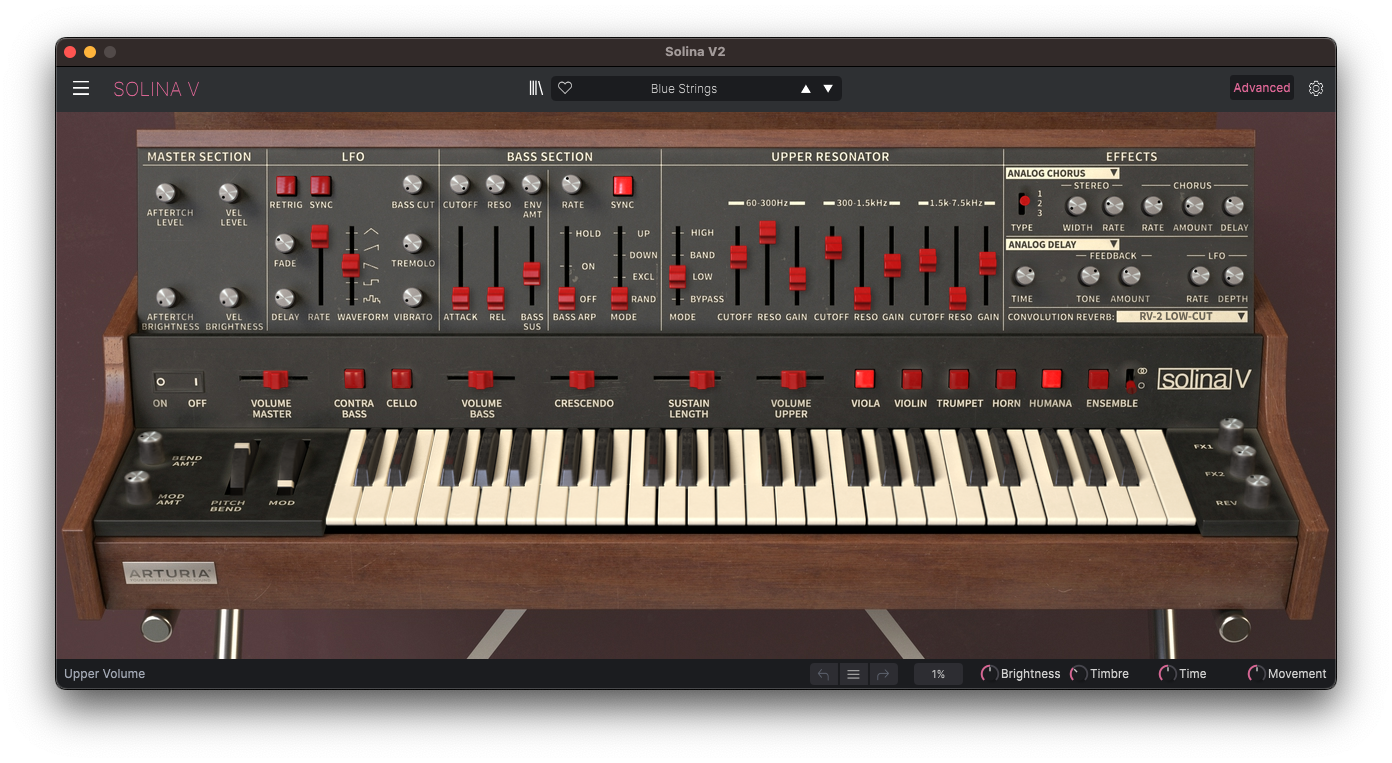Click the Pitch Bend wheel
This screenshot has width=1392, height=763.
(238, 467)
